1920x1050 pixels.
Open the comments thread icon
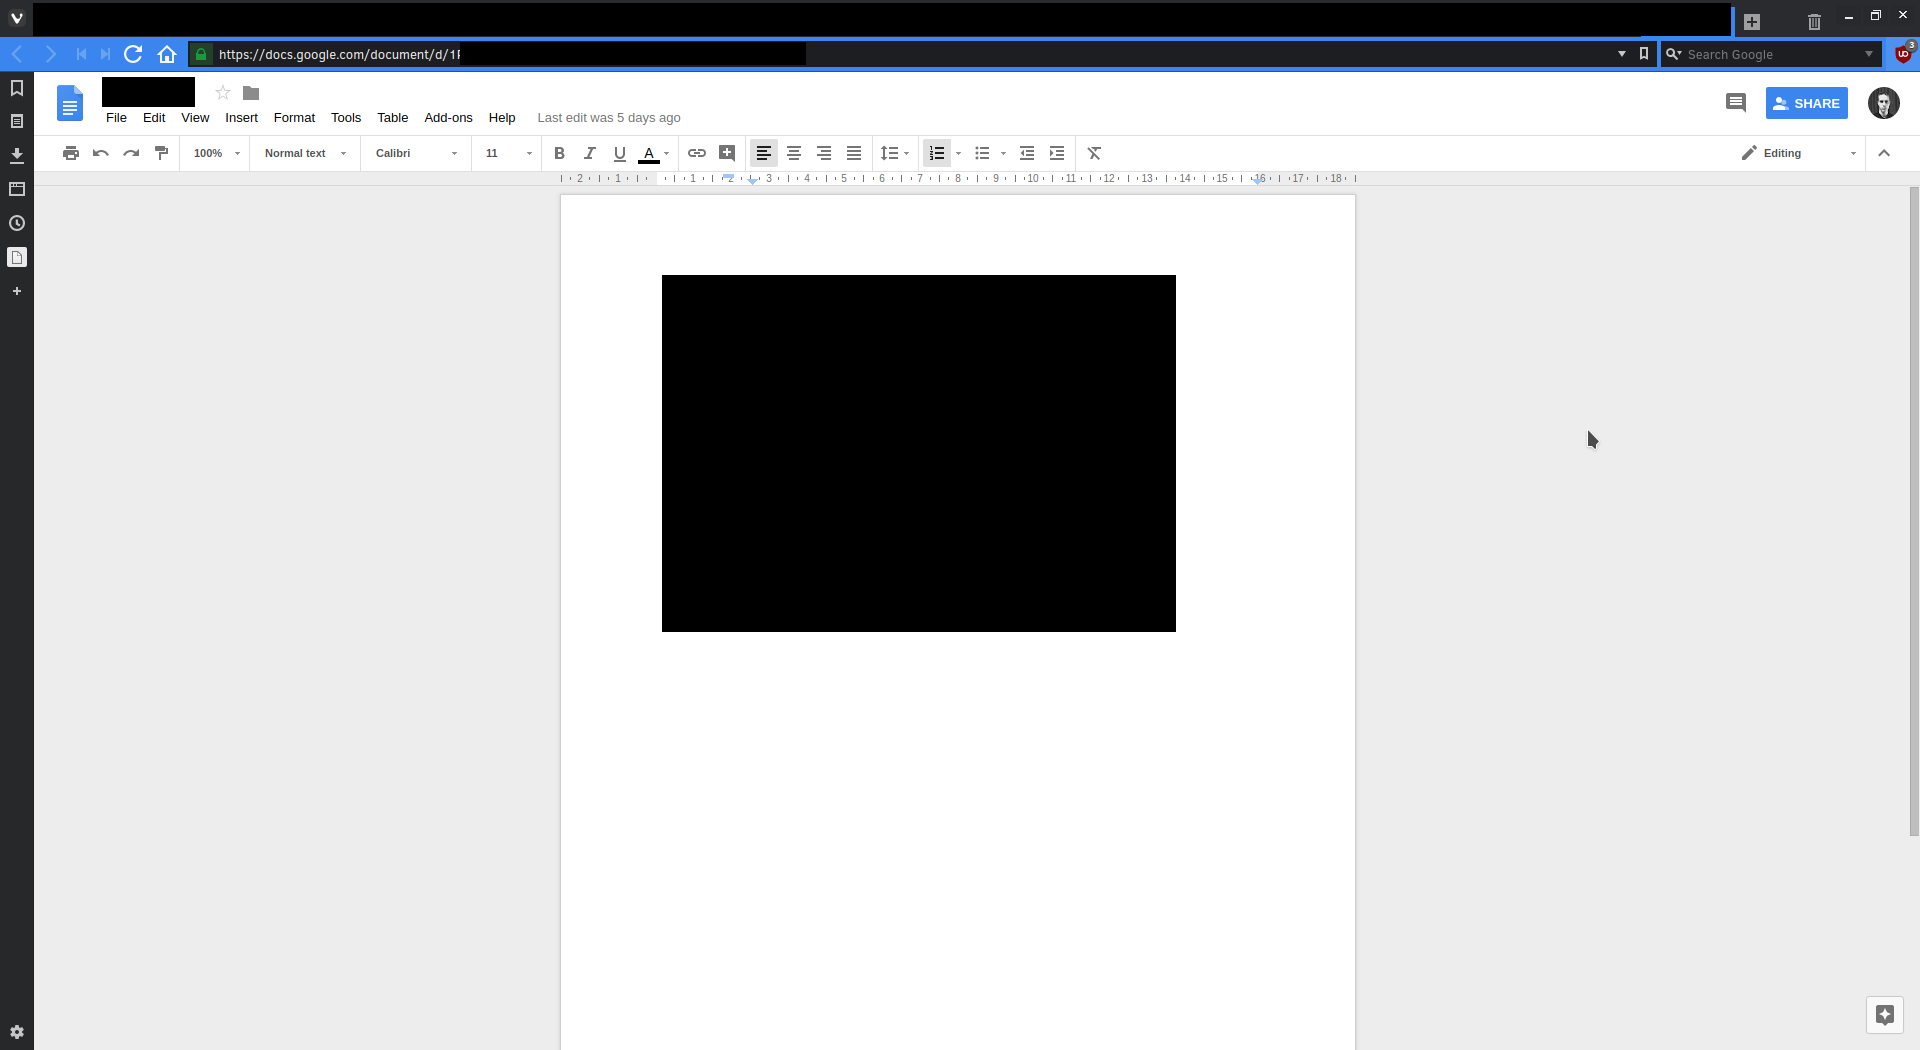pyautogui.click(x=1736, y=103)
